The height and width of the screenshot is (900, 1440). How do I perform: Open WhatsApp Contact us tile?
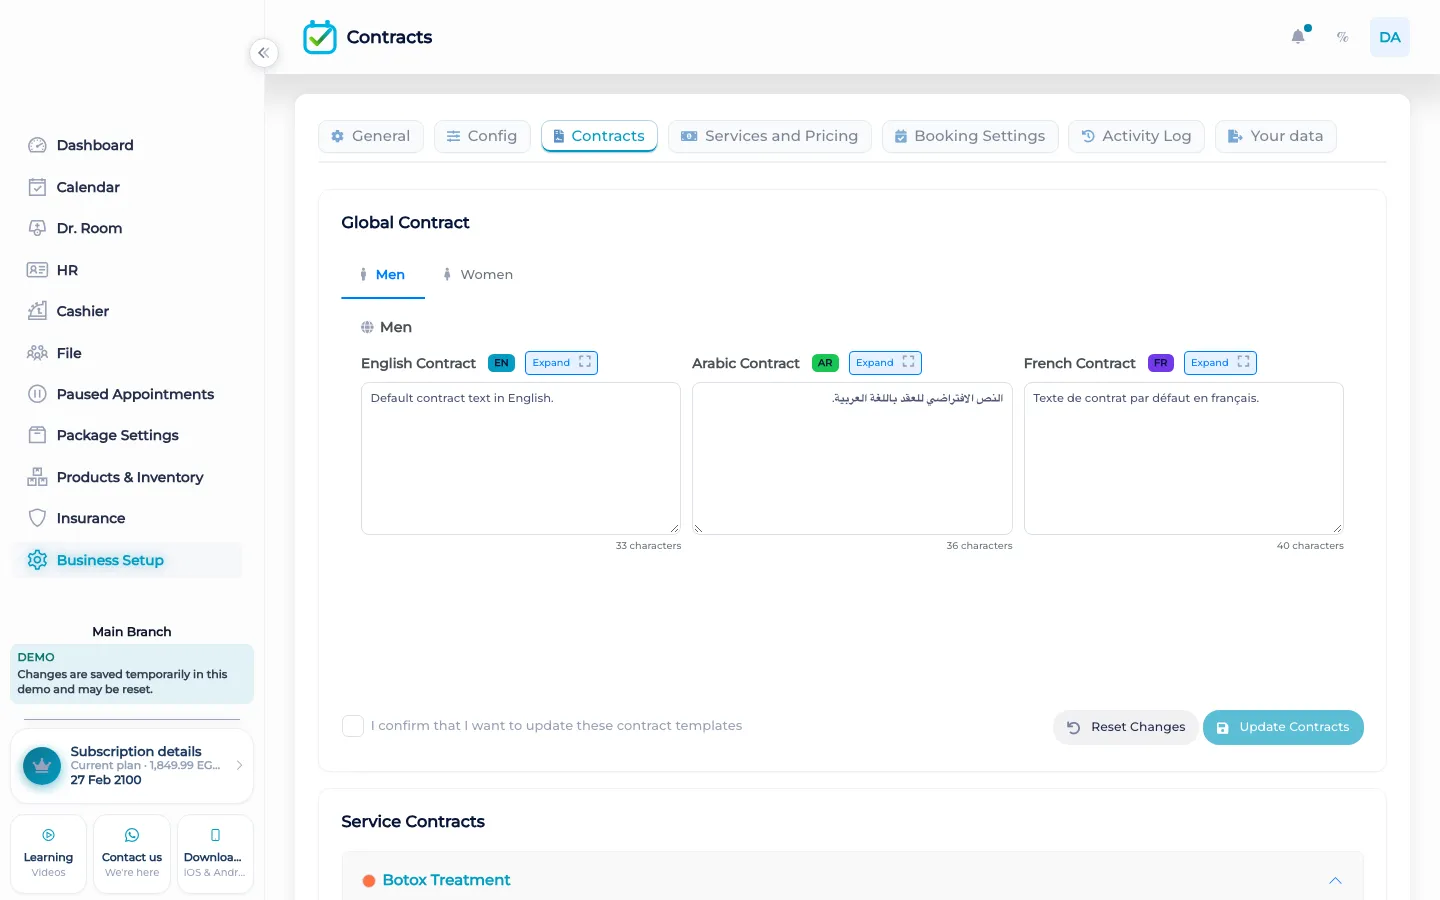[x=132, y=854]
